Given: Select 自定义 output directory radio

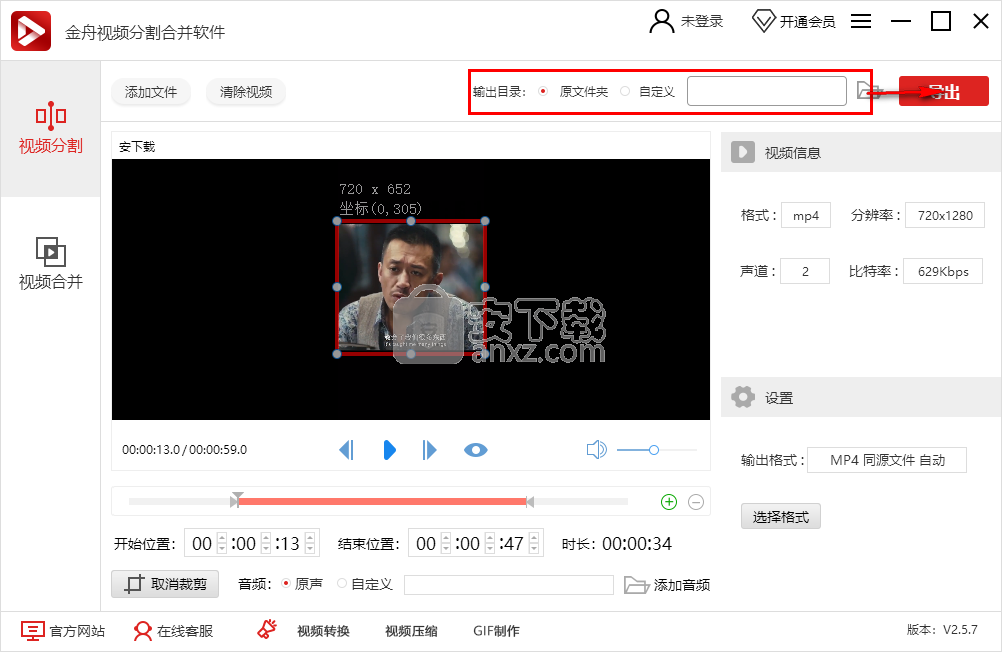Looking at the screenshot, I should [625, 91].
